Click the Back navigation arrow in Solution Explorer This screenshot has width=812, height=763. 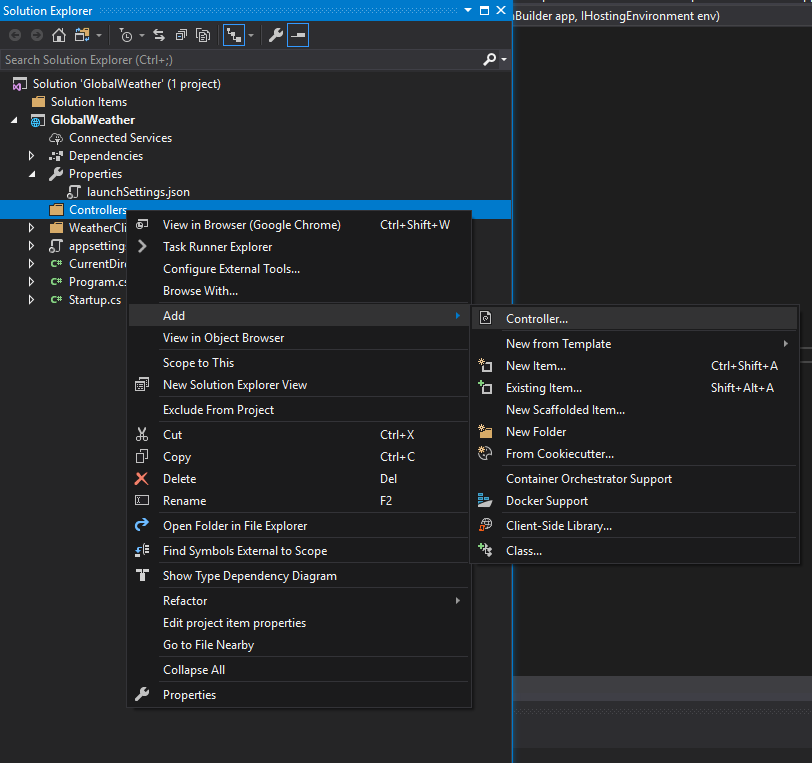[x=15, y=35]
